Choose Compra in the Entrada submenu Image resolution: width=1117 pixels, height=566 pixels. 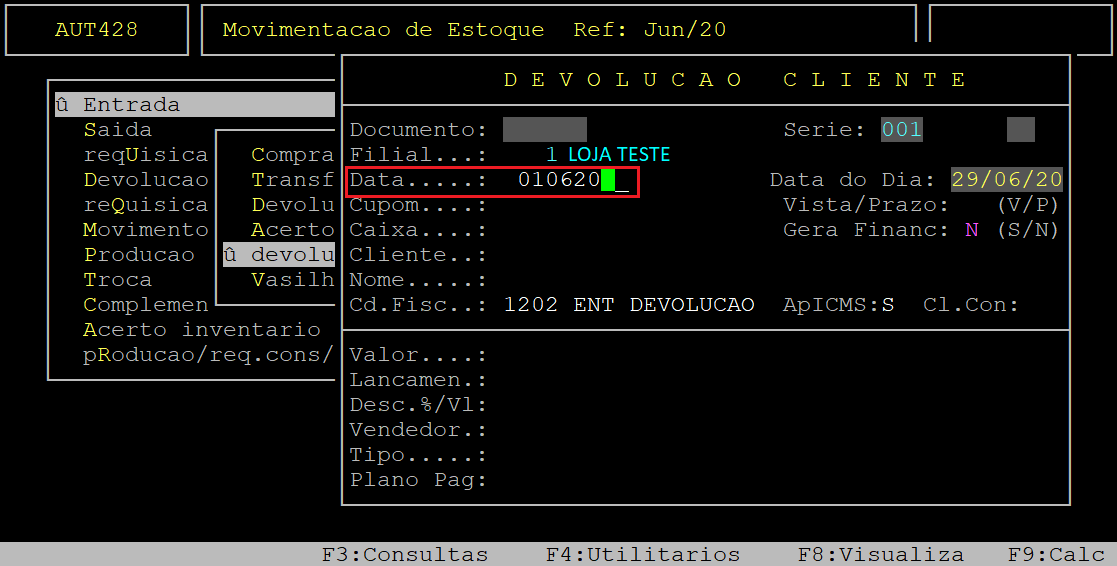point(291,155)
